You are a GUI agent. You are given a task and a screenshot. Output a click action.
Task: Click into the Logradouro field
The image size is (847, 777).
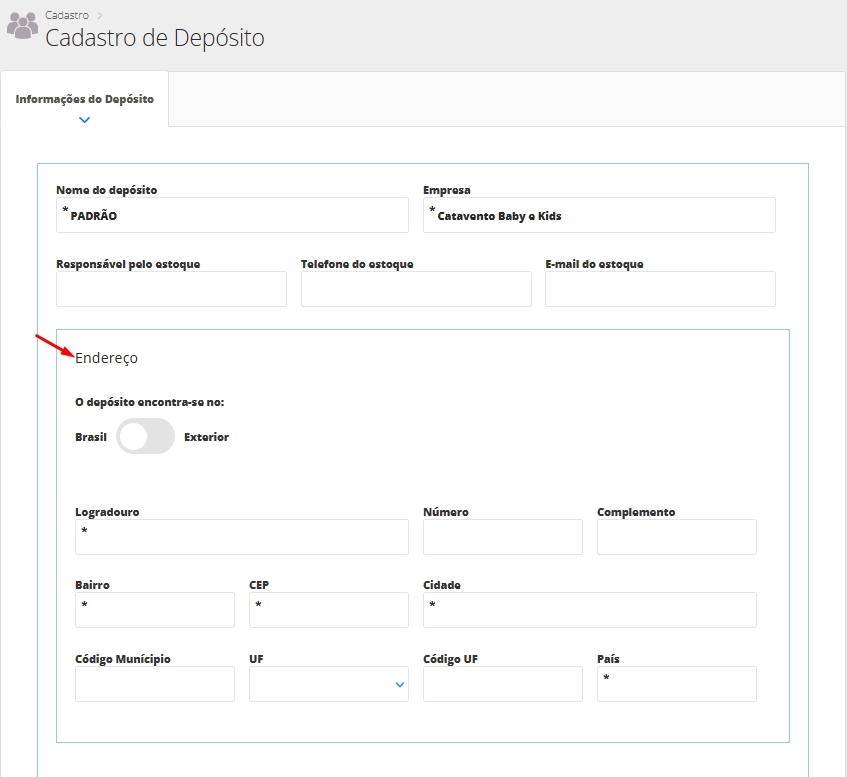(241, 537)
